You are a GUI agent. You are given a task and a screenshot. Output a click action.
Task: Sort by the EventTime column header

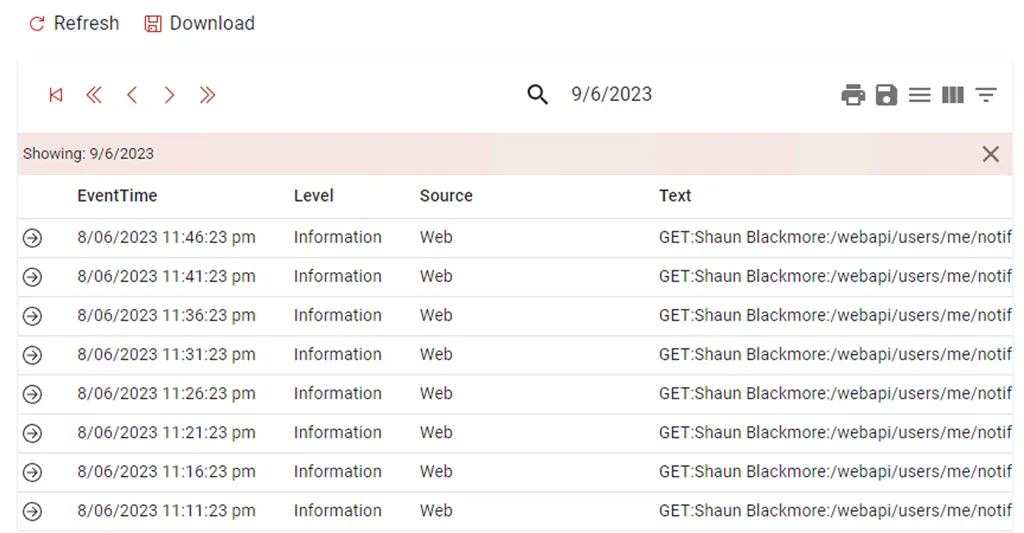[x=118, y=196]
